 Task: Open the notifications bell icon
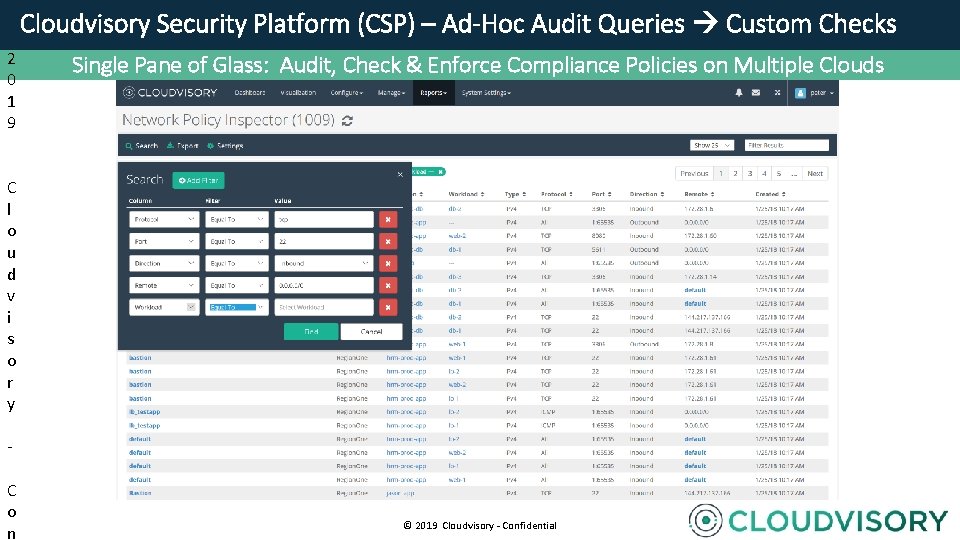738,92
